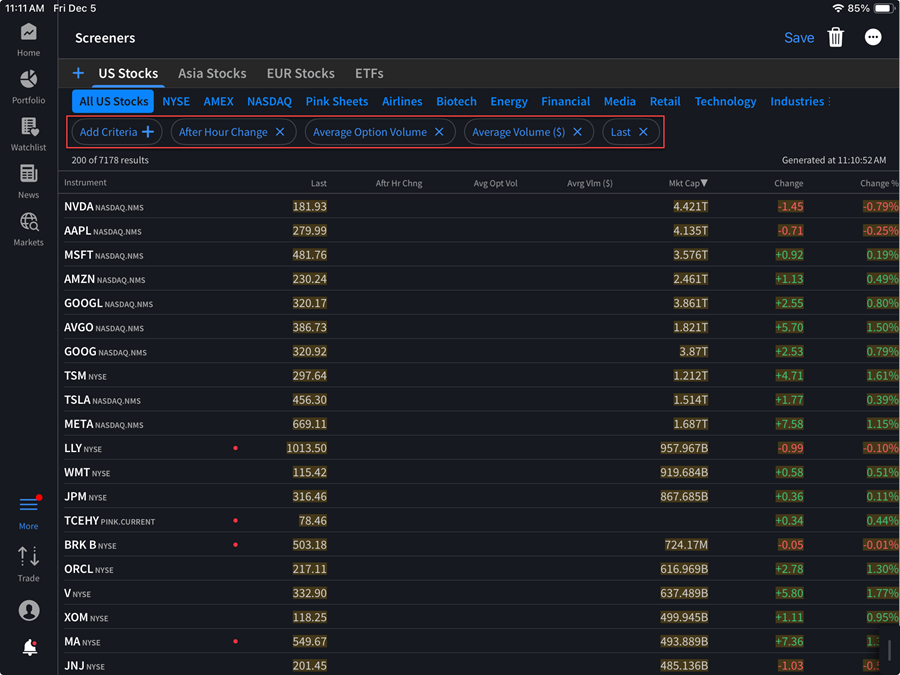The image size is (900, 675).
Task: Open the Home icon in sidebar
Action: coord(28,33)
